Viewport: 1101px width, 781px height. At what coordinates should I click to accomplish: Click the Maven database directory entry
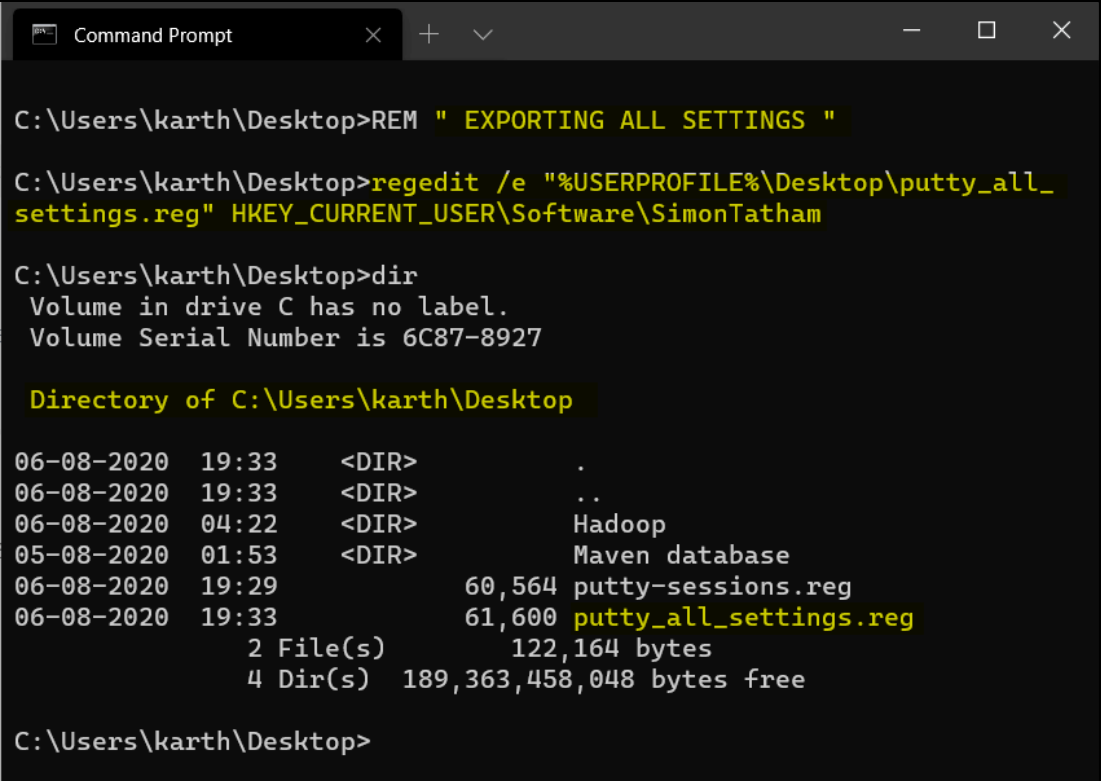point(681,556)
